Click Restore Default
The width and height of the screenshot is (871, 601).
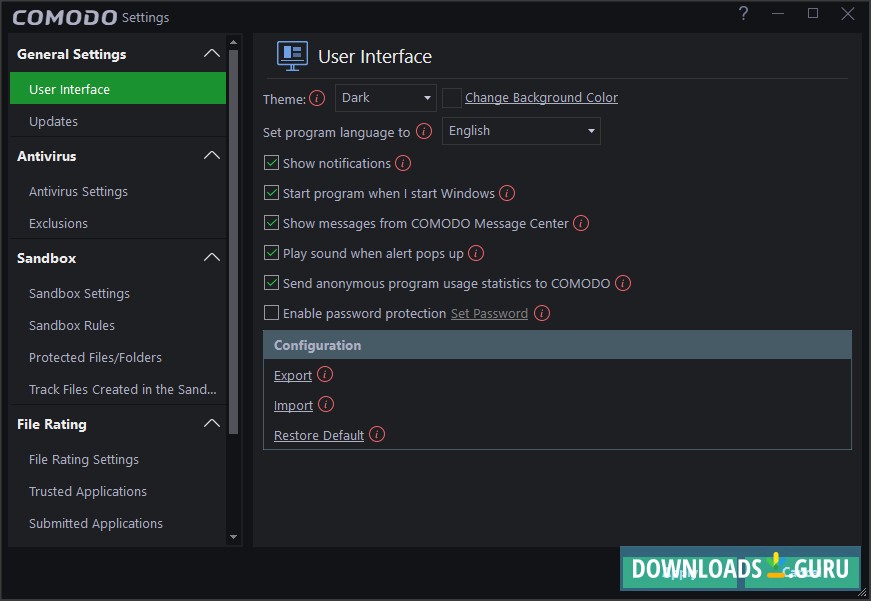click(x=316, y=435)
